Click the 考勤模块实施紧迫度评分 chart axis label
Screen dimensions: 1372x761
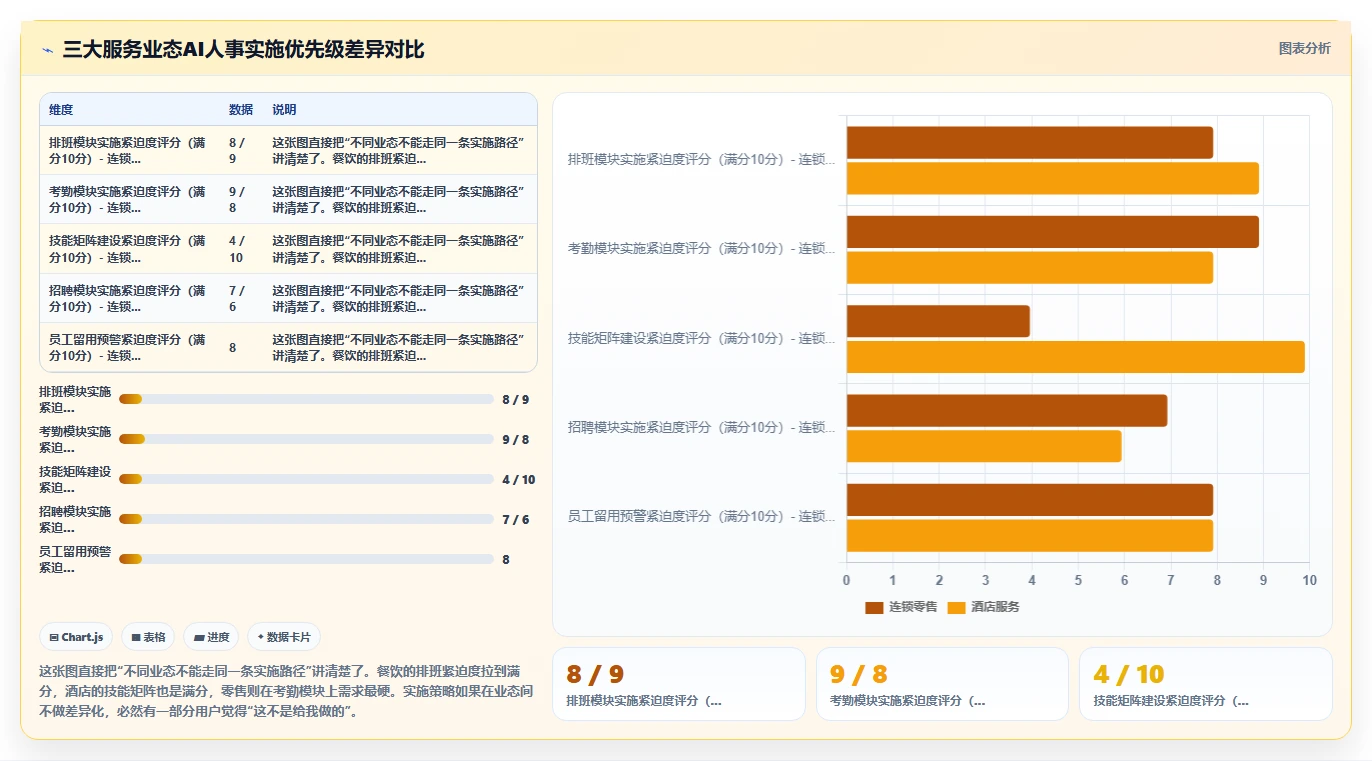[x=701, y=249]
